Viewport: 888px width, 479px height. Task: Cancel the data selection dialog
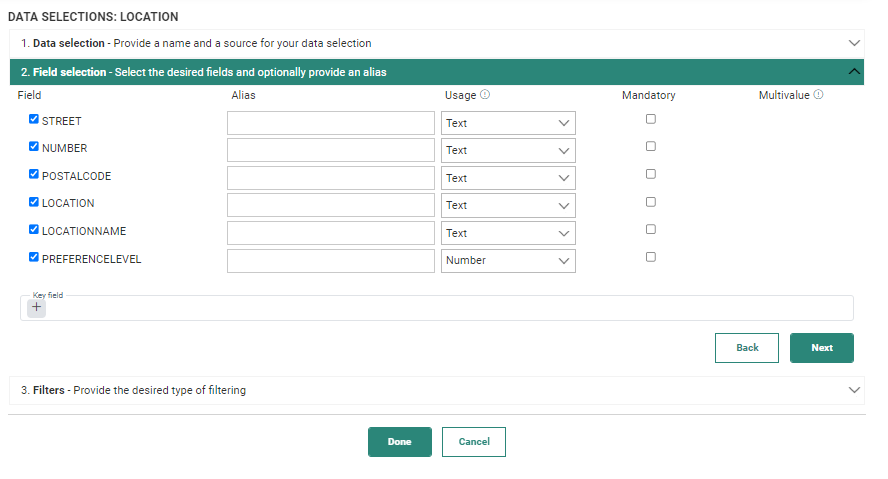[473, 442]
